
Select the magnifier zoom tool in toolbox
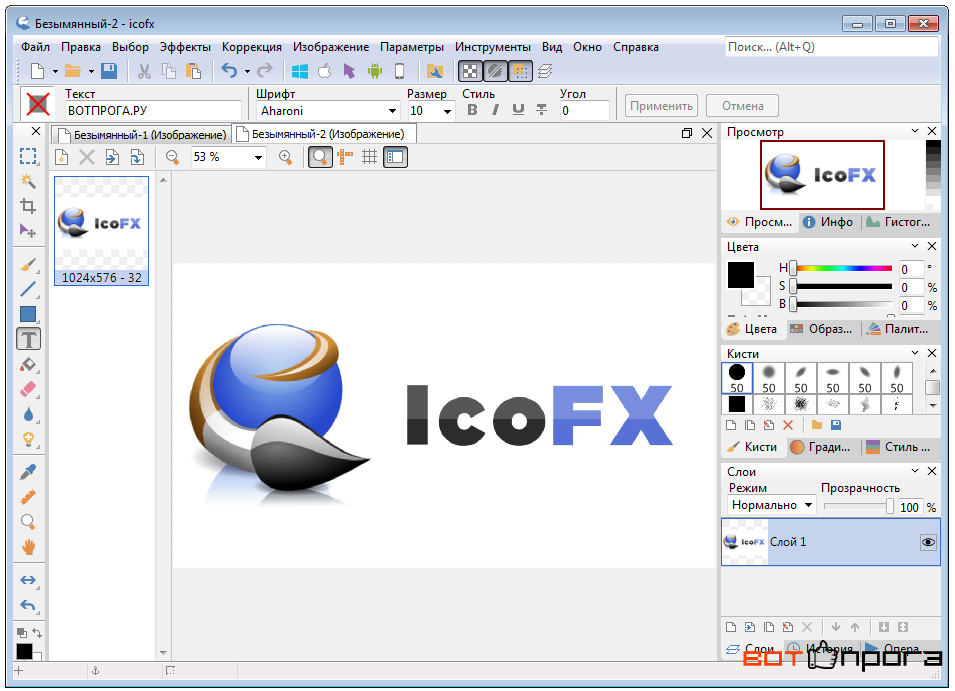click(x=28, y=522)
